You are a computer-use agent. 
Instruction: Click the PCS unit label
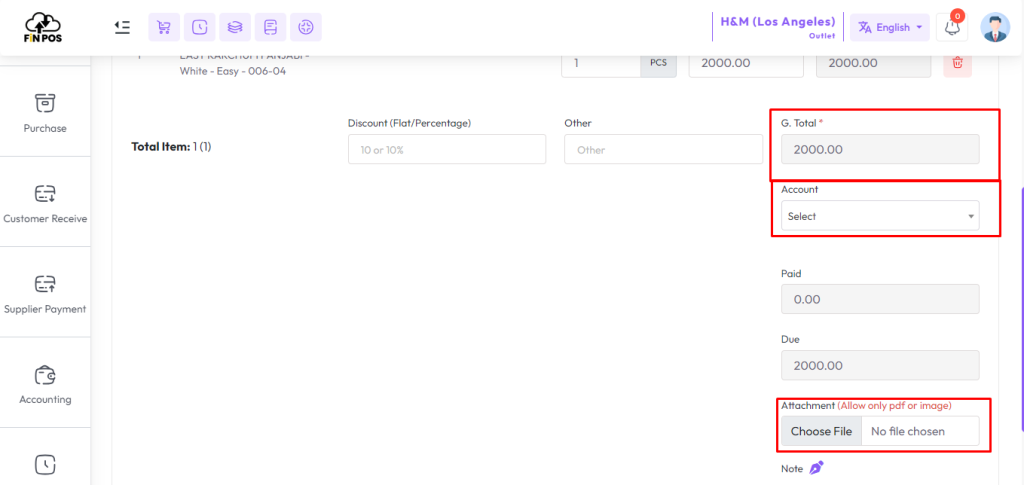[659, 63]
